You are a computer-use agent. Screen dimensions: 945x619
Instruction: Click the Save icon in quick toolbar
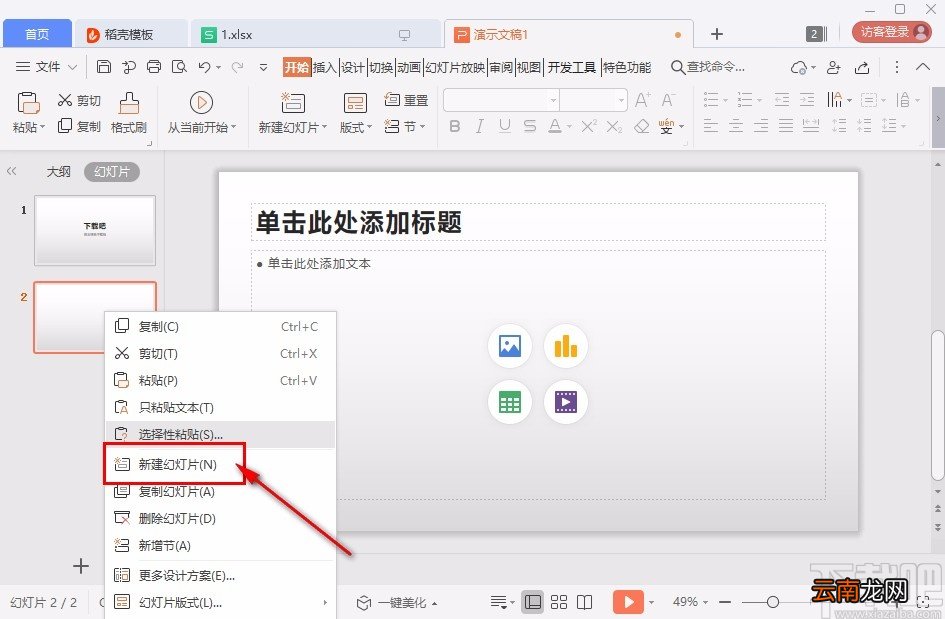tap(104, 67)
